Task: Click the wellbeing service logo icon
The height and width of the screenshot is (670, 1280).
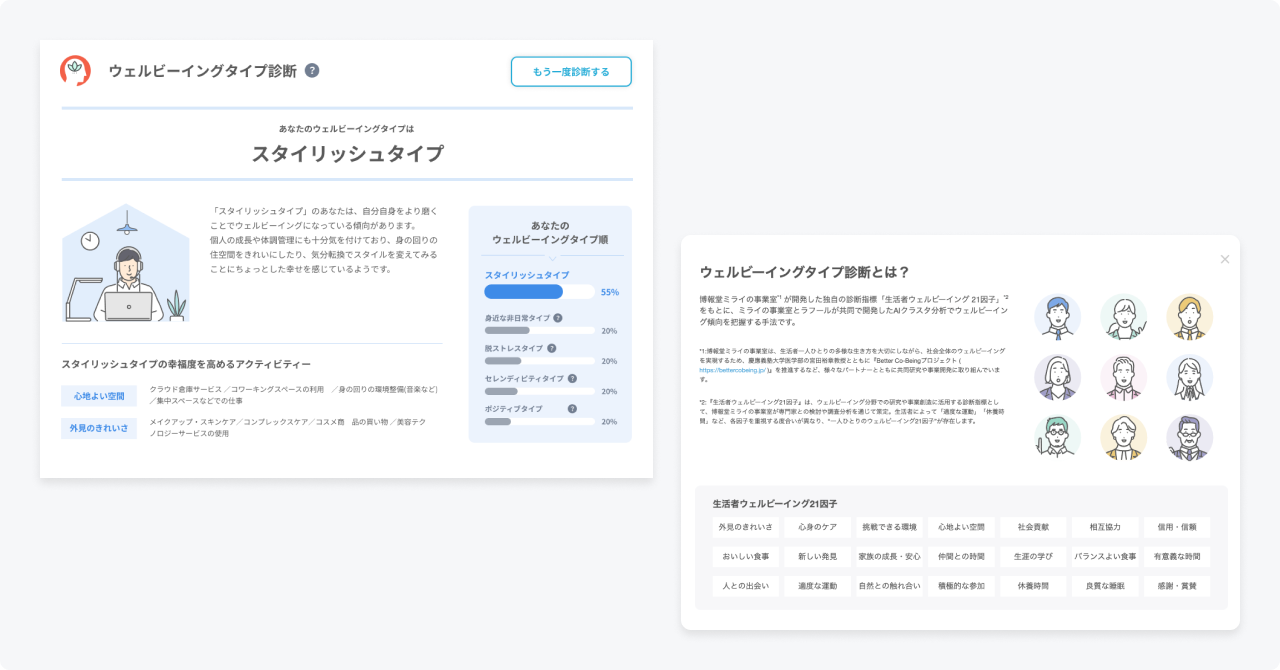Action: [x=74, y=71]
